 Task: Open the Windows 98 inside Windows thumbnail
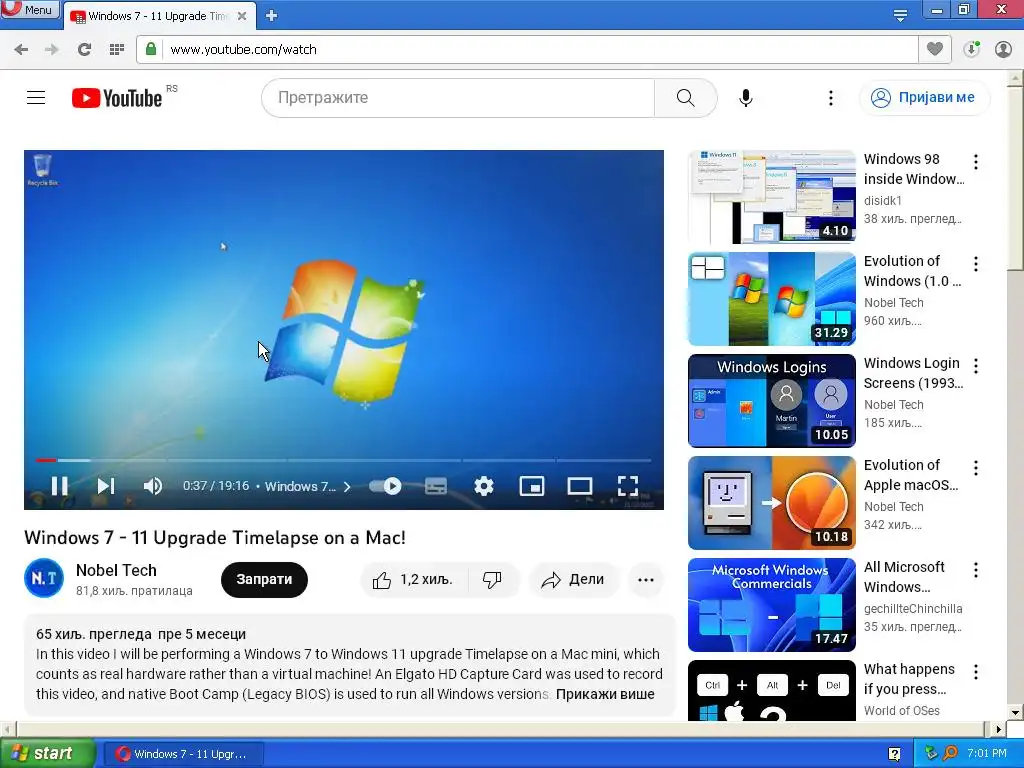(x=772, y=197)
